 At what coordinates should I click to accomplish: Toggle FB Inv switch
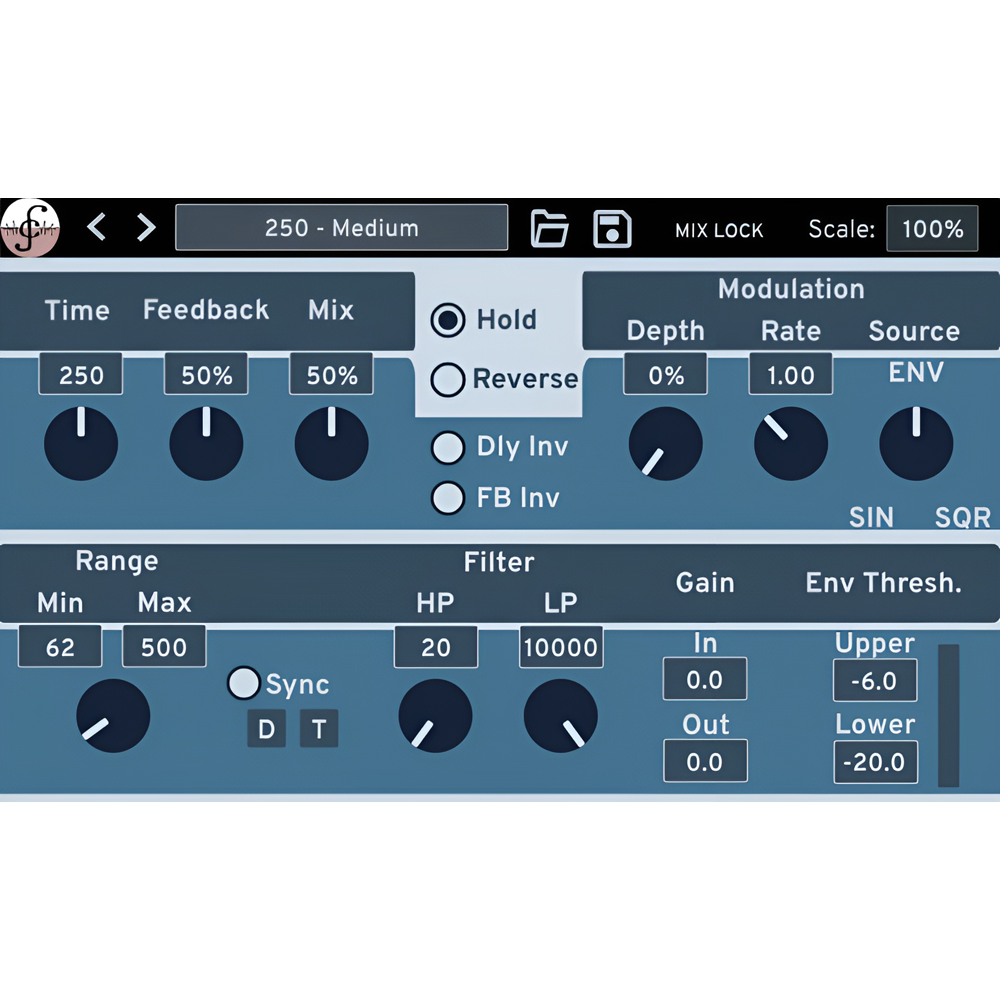(448, 497)
